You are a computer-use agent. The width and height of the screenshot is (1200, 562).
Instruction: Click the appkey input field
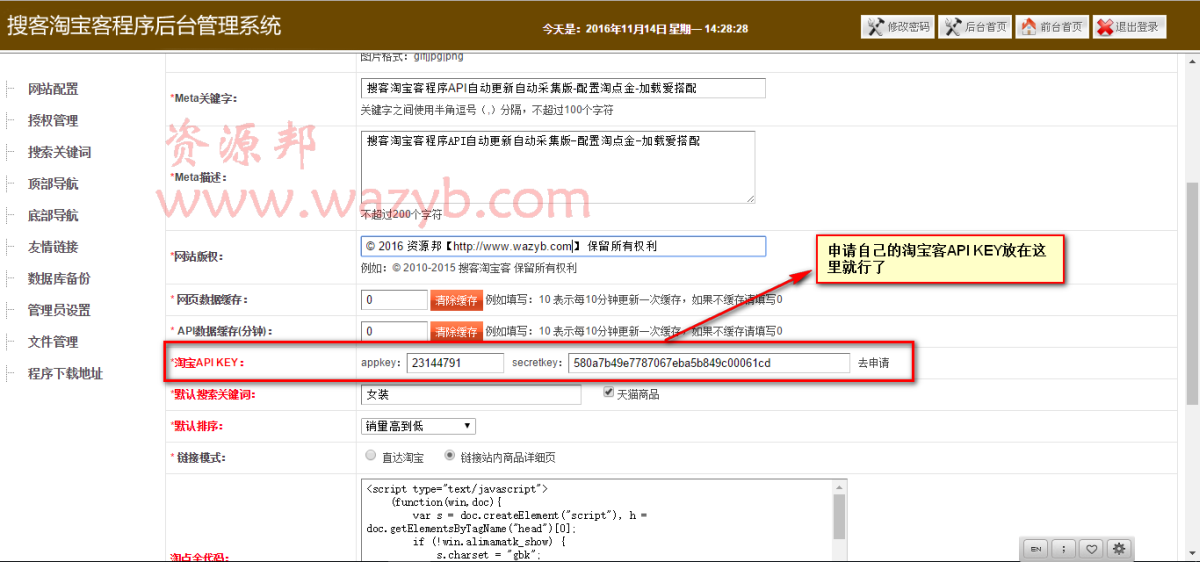455,363
